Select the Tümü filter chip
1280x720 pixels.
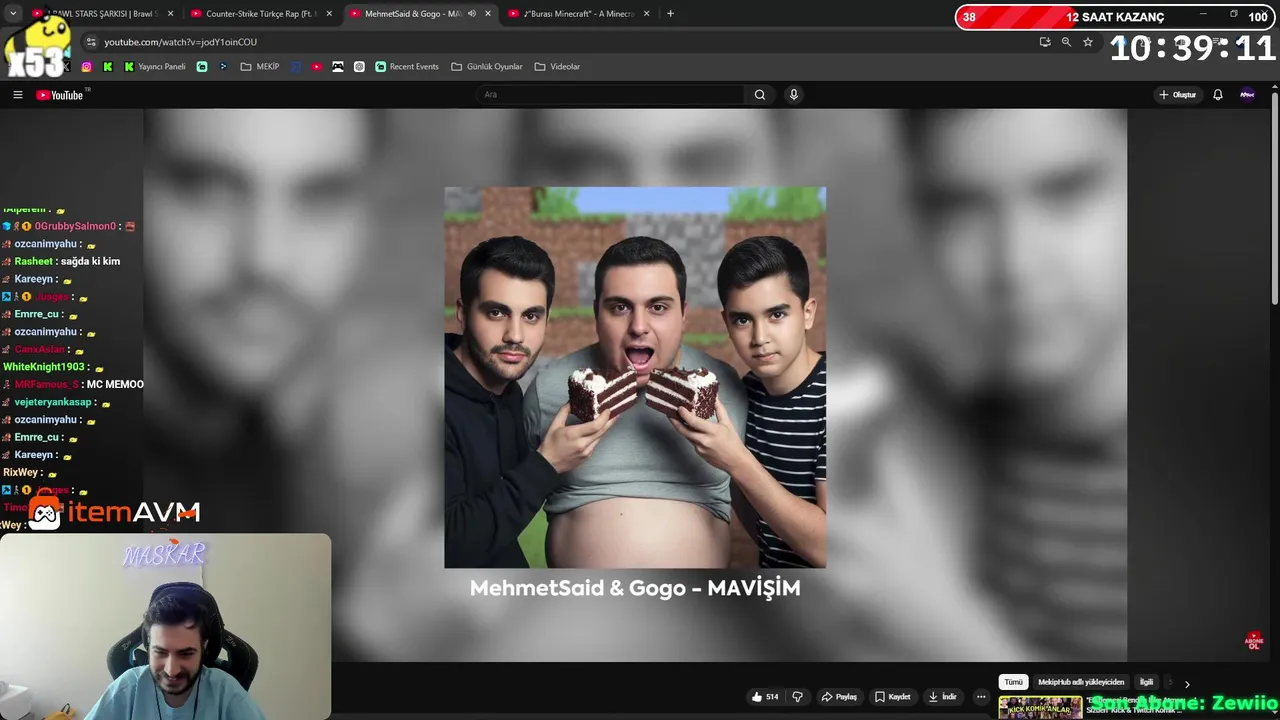pyautogui.click(x=1013, y=682)
